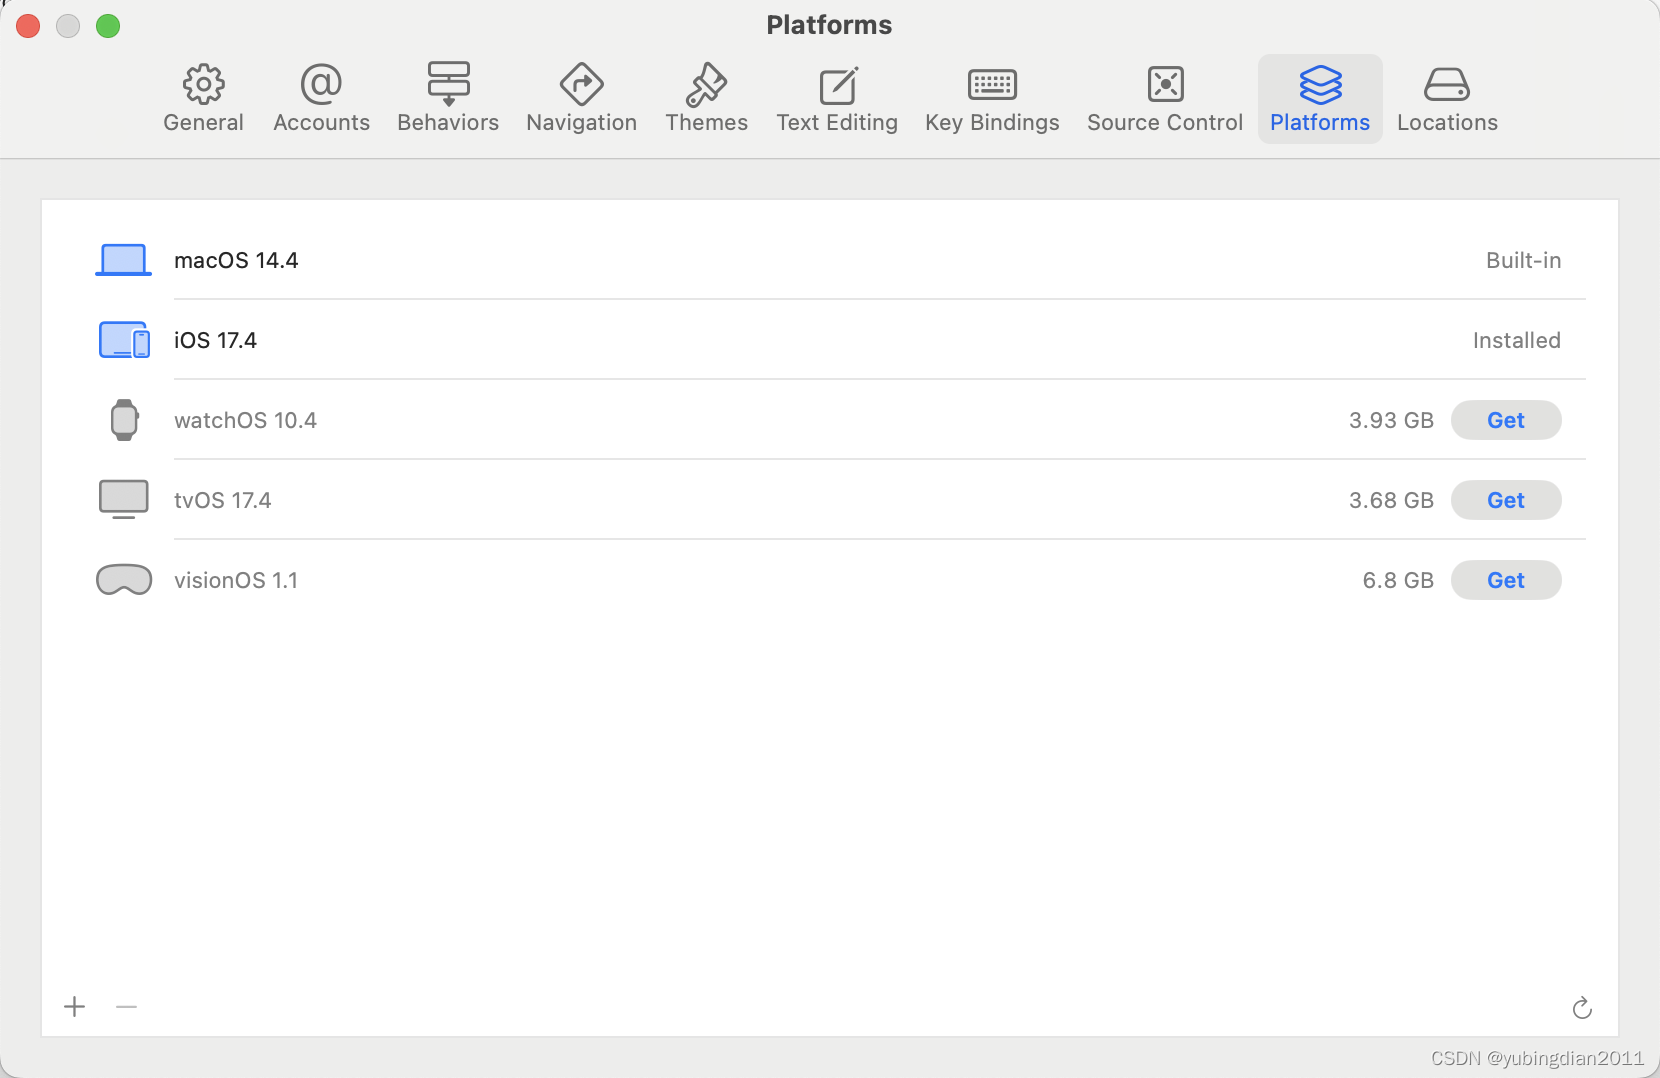Click the Built-in status label

(1523, 260)
